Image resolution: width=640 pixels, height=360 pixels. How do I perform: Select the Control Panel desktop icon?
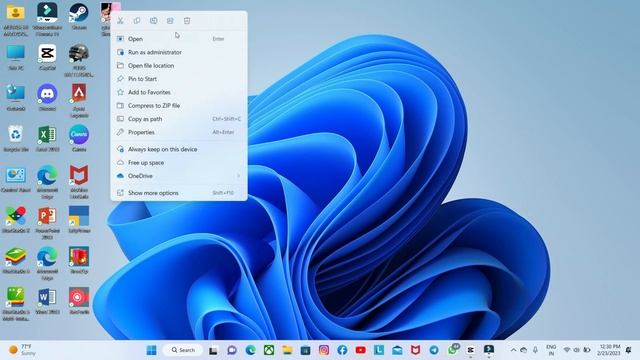coord(16,180)
